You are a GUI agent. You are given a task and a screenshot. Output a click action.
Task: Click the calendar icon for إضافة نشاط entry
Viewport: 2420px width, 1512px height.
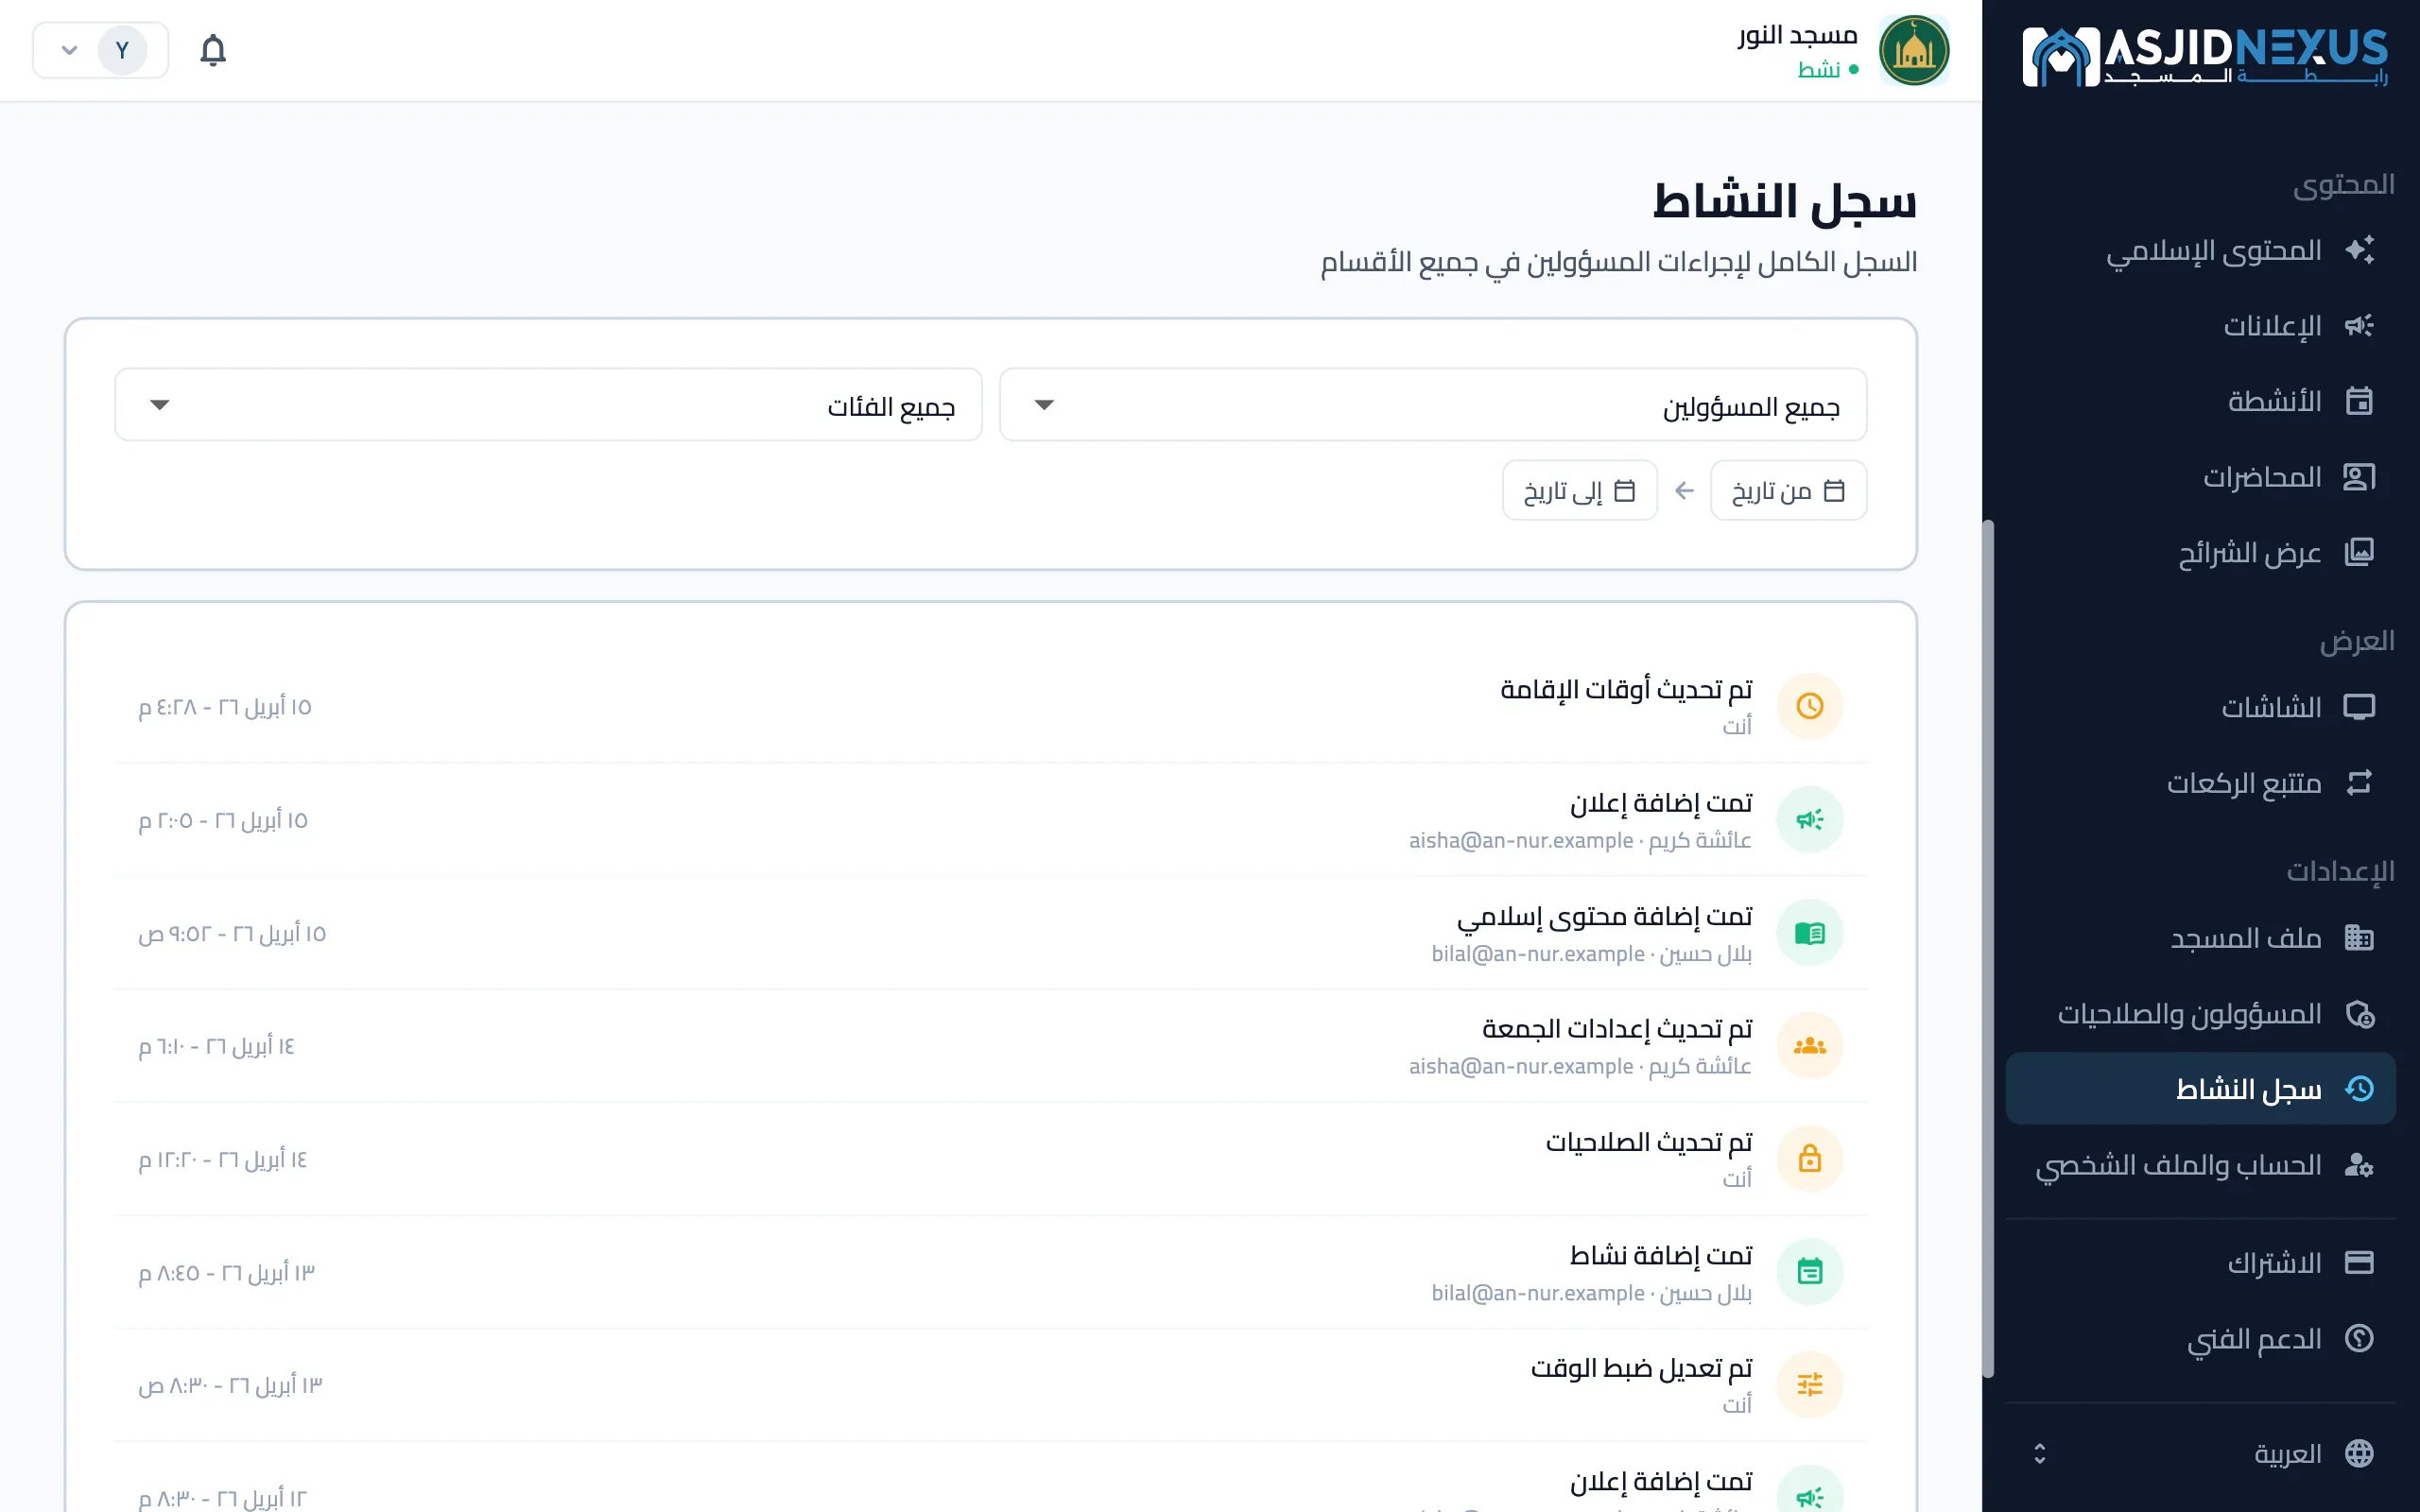(1809, 1272)
